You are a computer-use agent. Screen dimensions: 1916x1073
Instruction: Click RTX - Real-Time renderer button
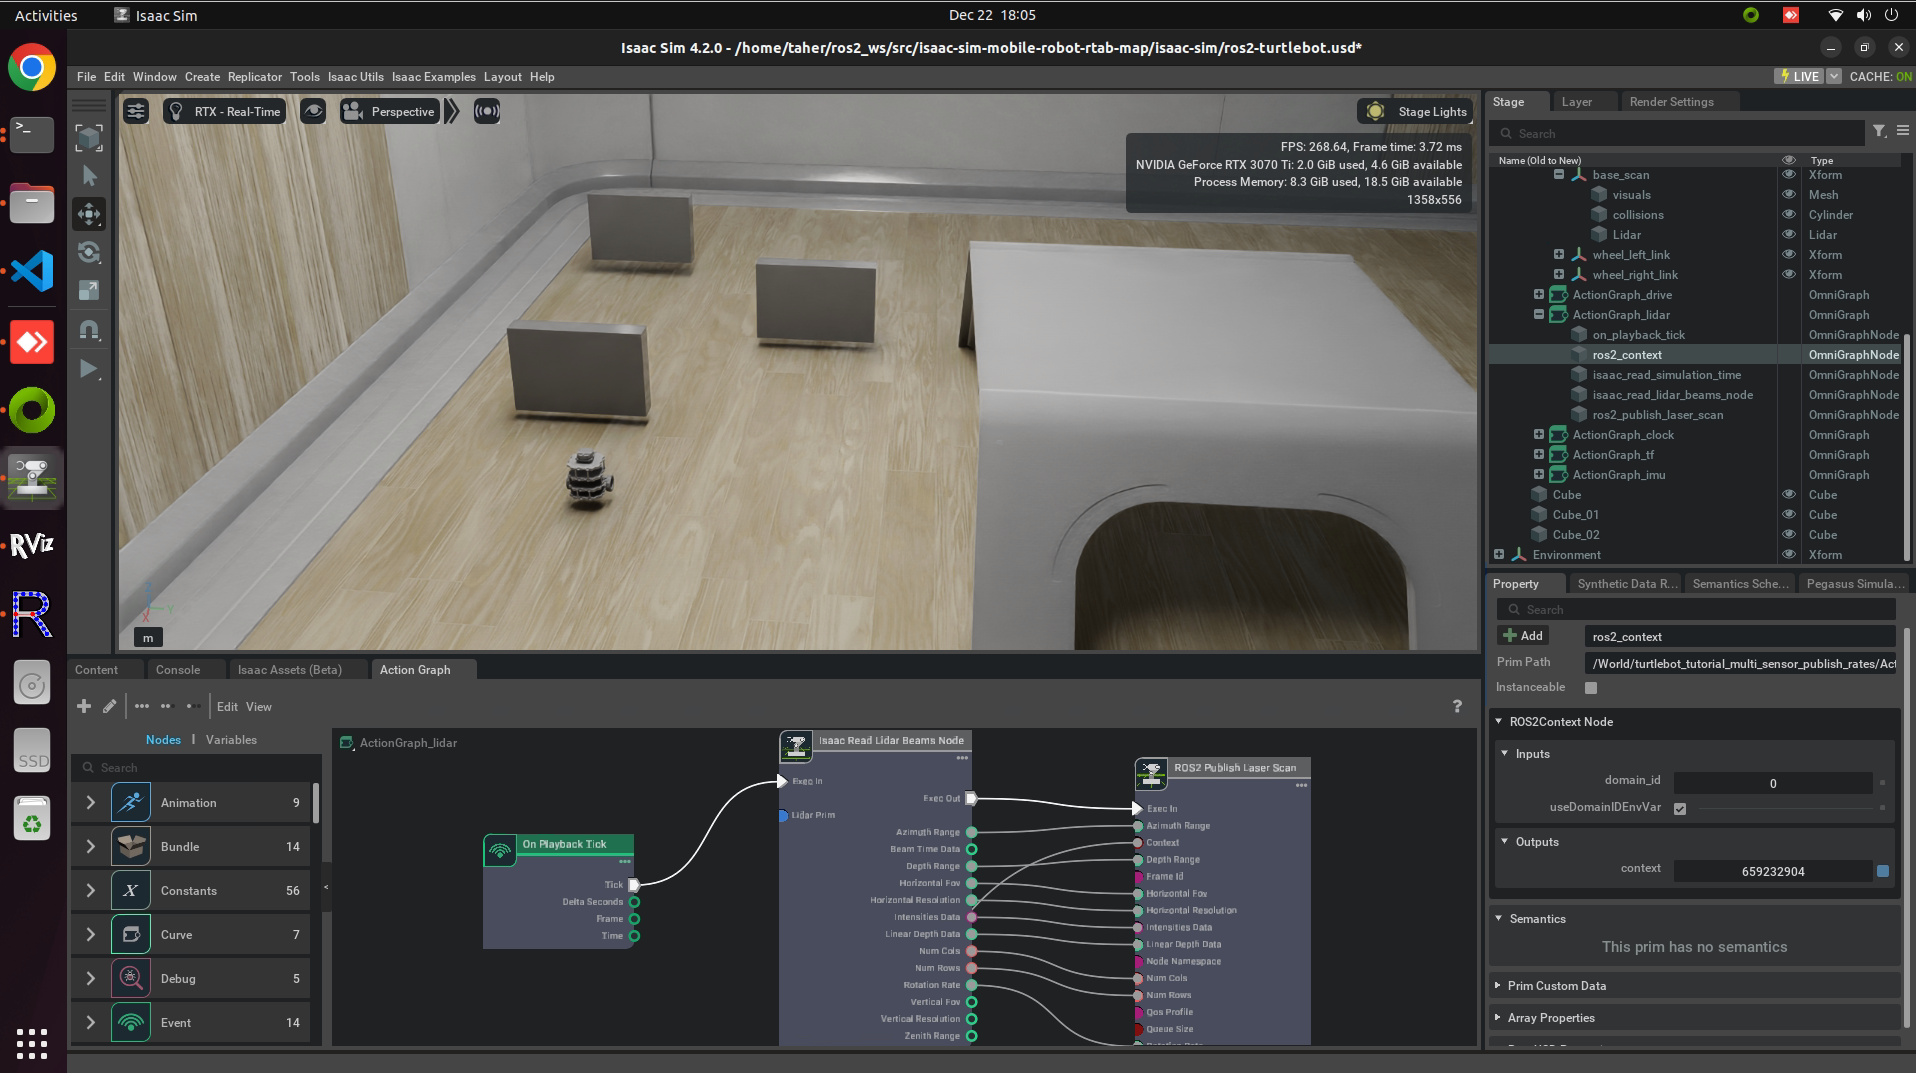coord(225,111)
